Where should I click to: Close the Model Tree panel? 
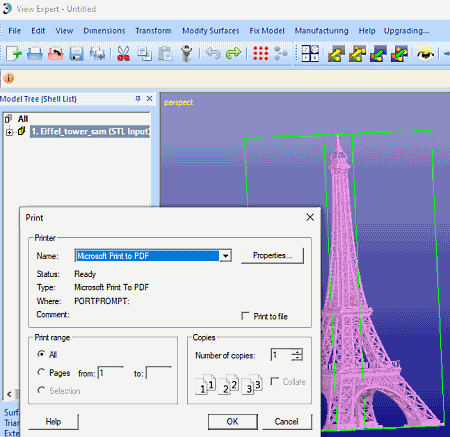coord(149,99)
